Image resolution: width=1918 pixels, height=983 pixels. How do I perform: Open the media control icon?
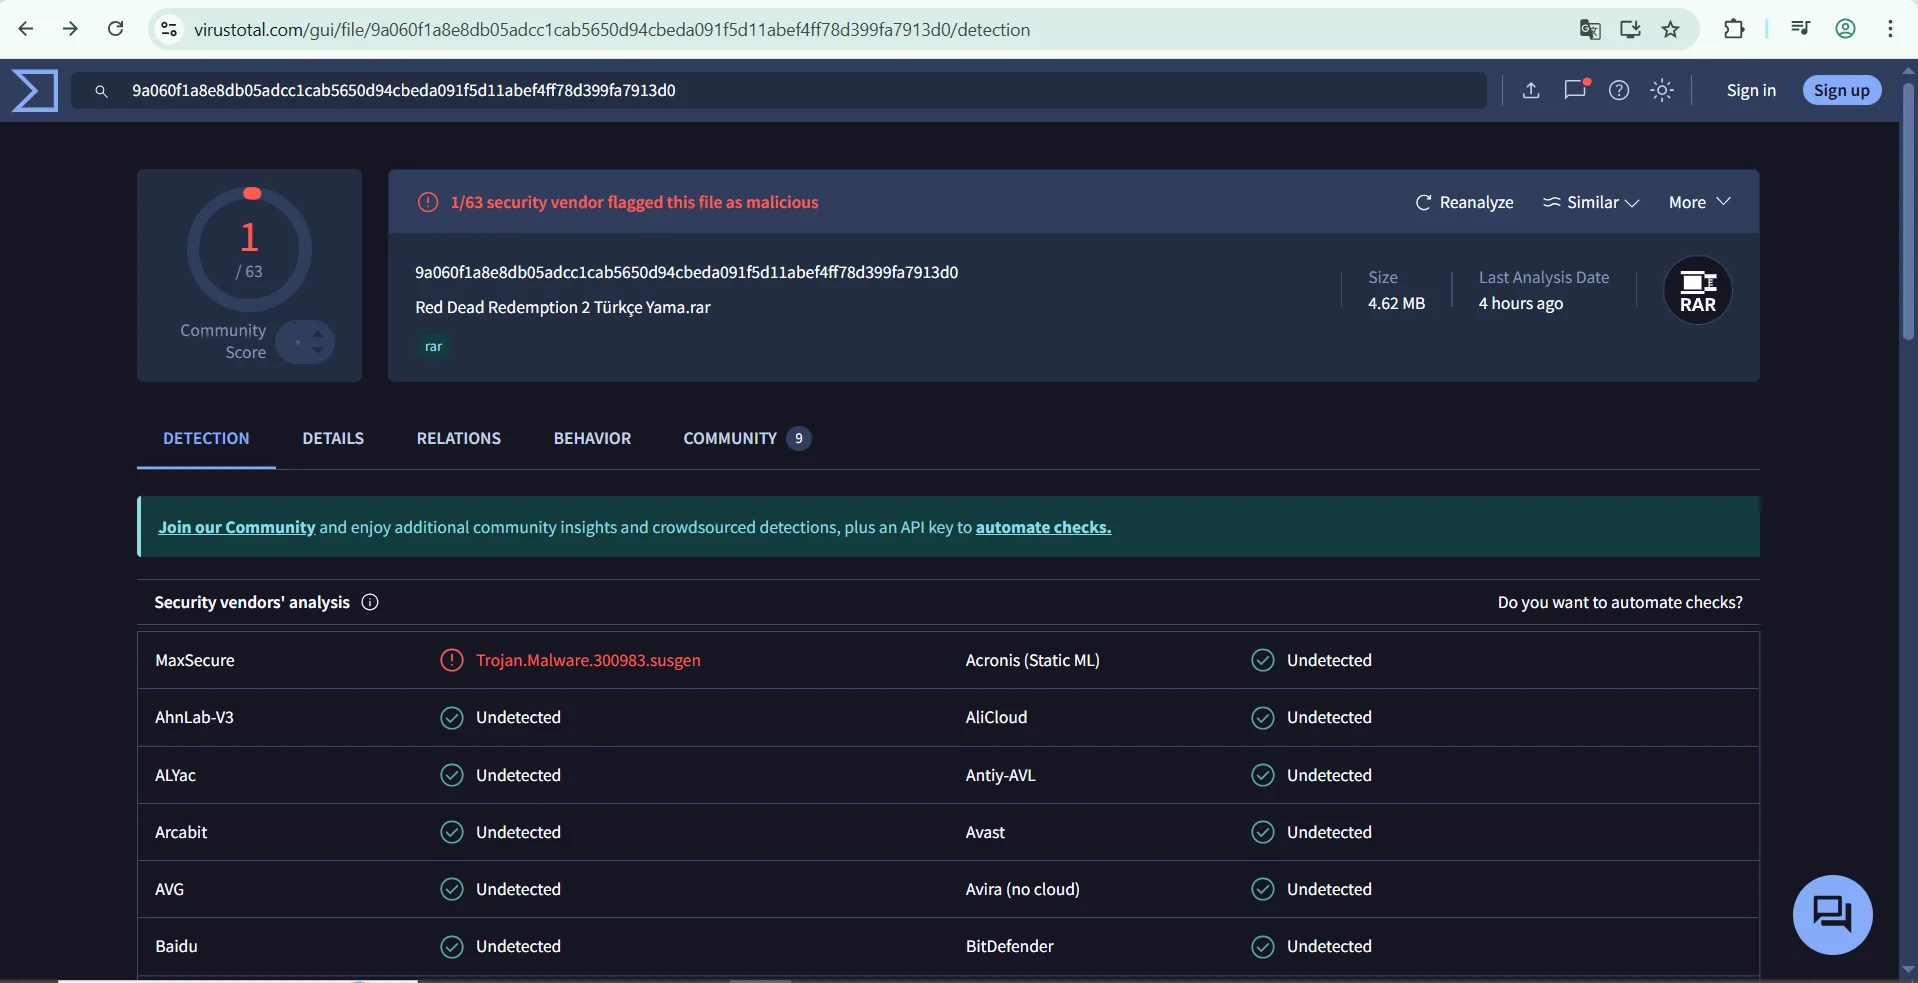click(1801, 29)
